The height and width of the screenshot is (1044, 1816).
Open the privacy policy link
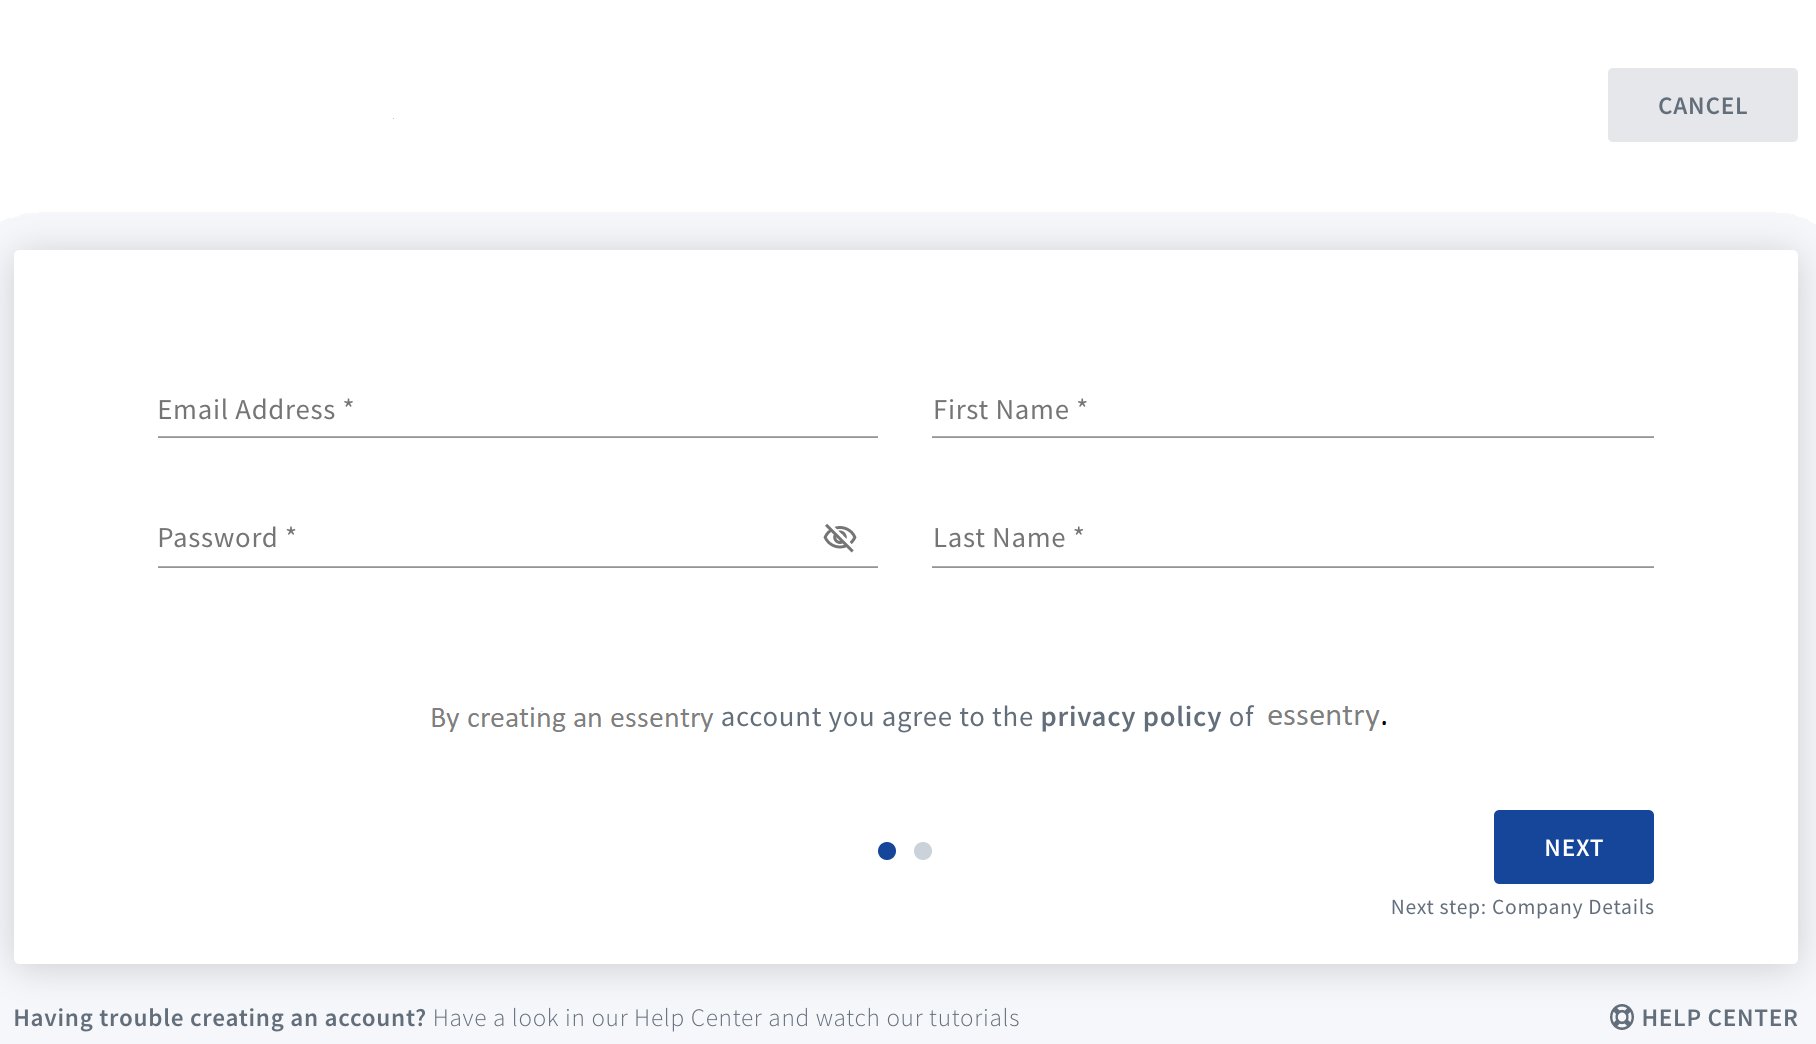[1131, 717]
